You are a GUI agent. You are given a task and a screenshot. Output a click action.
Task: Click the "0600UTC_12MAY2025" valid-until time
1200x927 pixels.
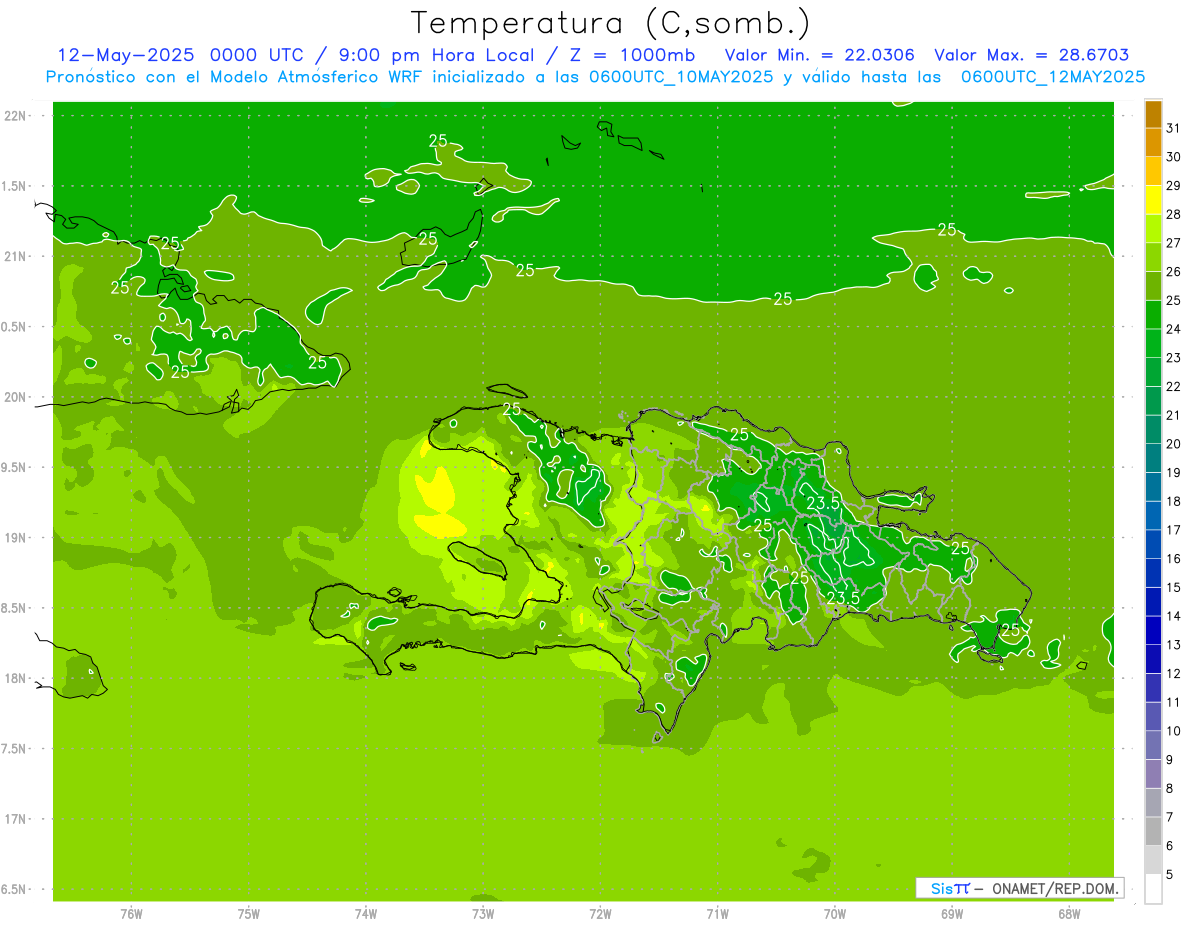tap(1053, 76)
